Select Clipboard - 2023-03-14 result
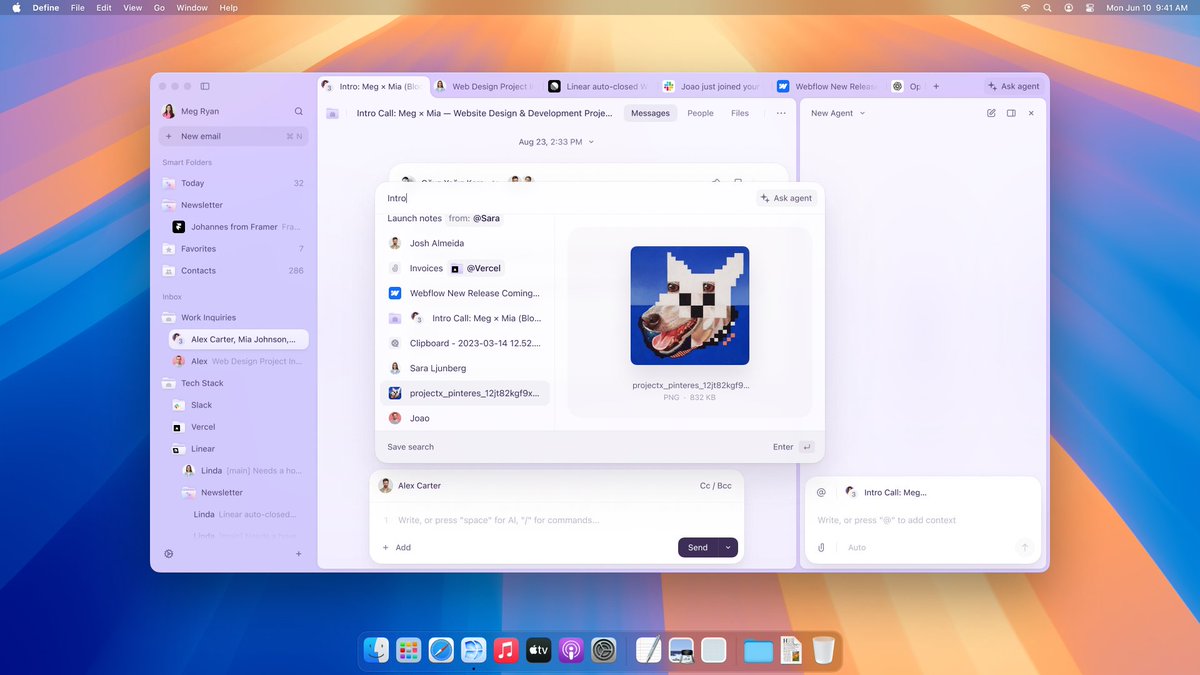Image resolution: width=1200 pixels, height=675 pixels. point(465,343)
